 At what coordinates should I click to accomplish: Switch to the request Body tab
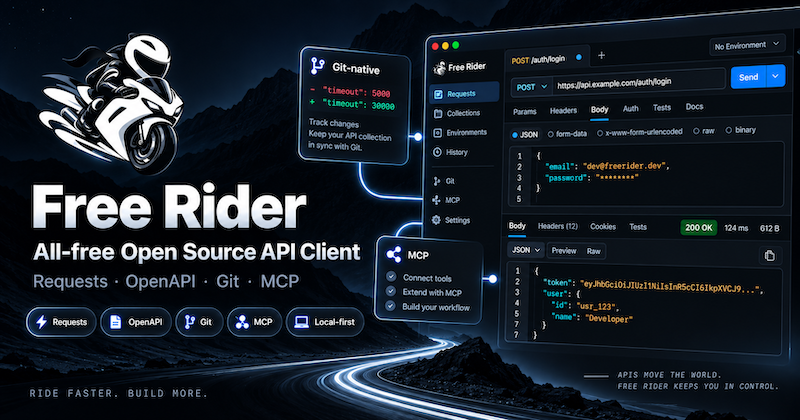pos(599,109)
